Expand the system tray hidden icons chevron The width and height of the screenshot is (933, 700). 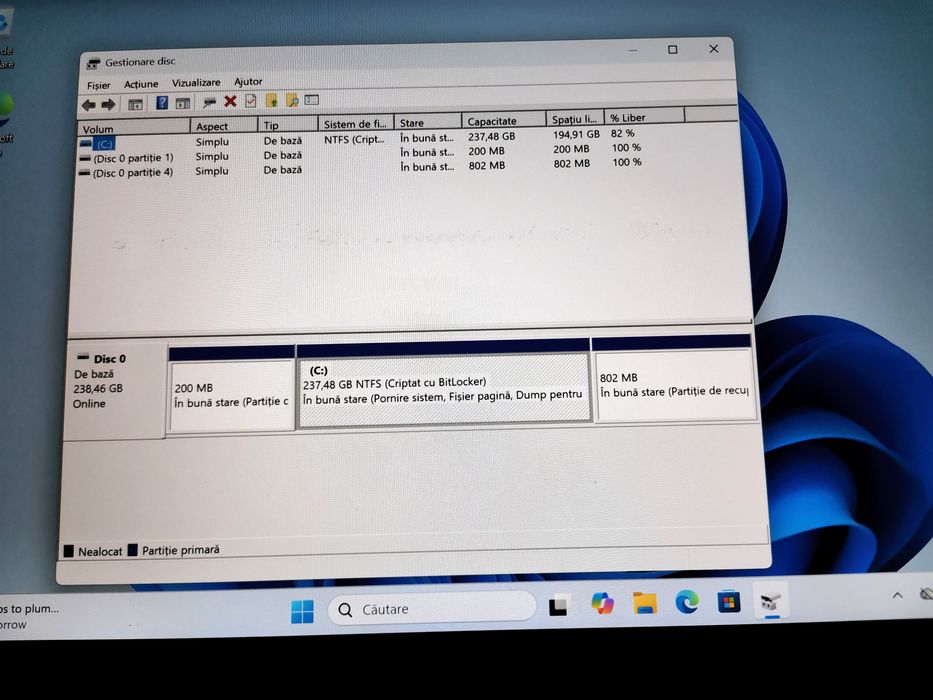tap(897, 595)
